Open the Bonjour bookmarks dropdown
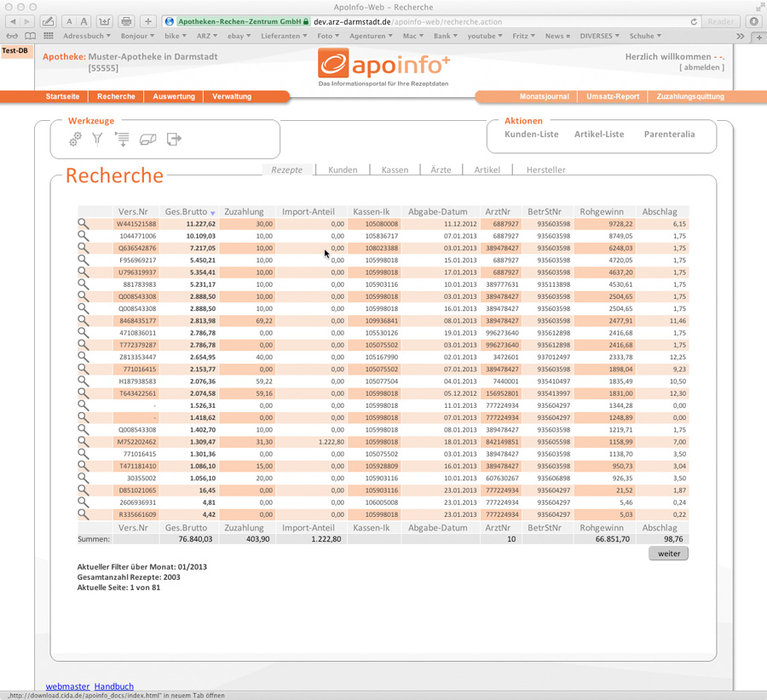This screenshot has width=767, height=700. point(137,36)
